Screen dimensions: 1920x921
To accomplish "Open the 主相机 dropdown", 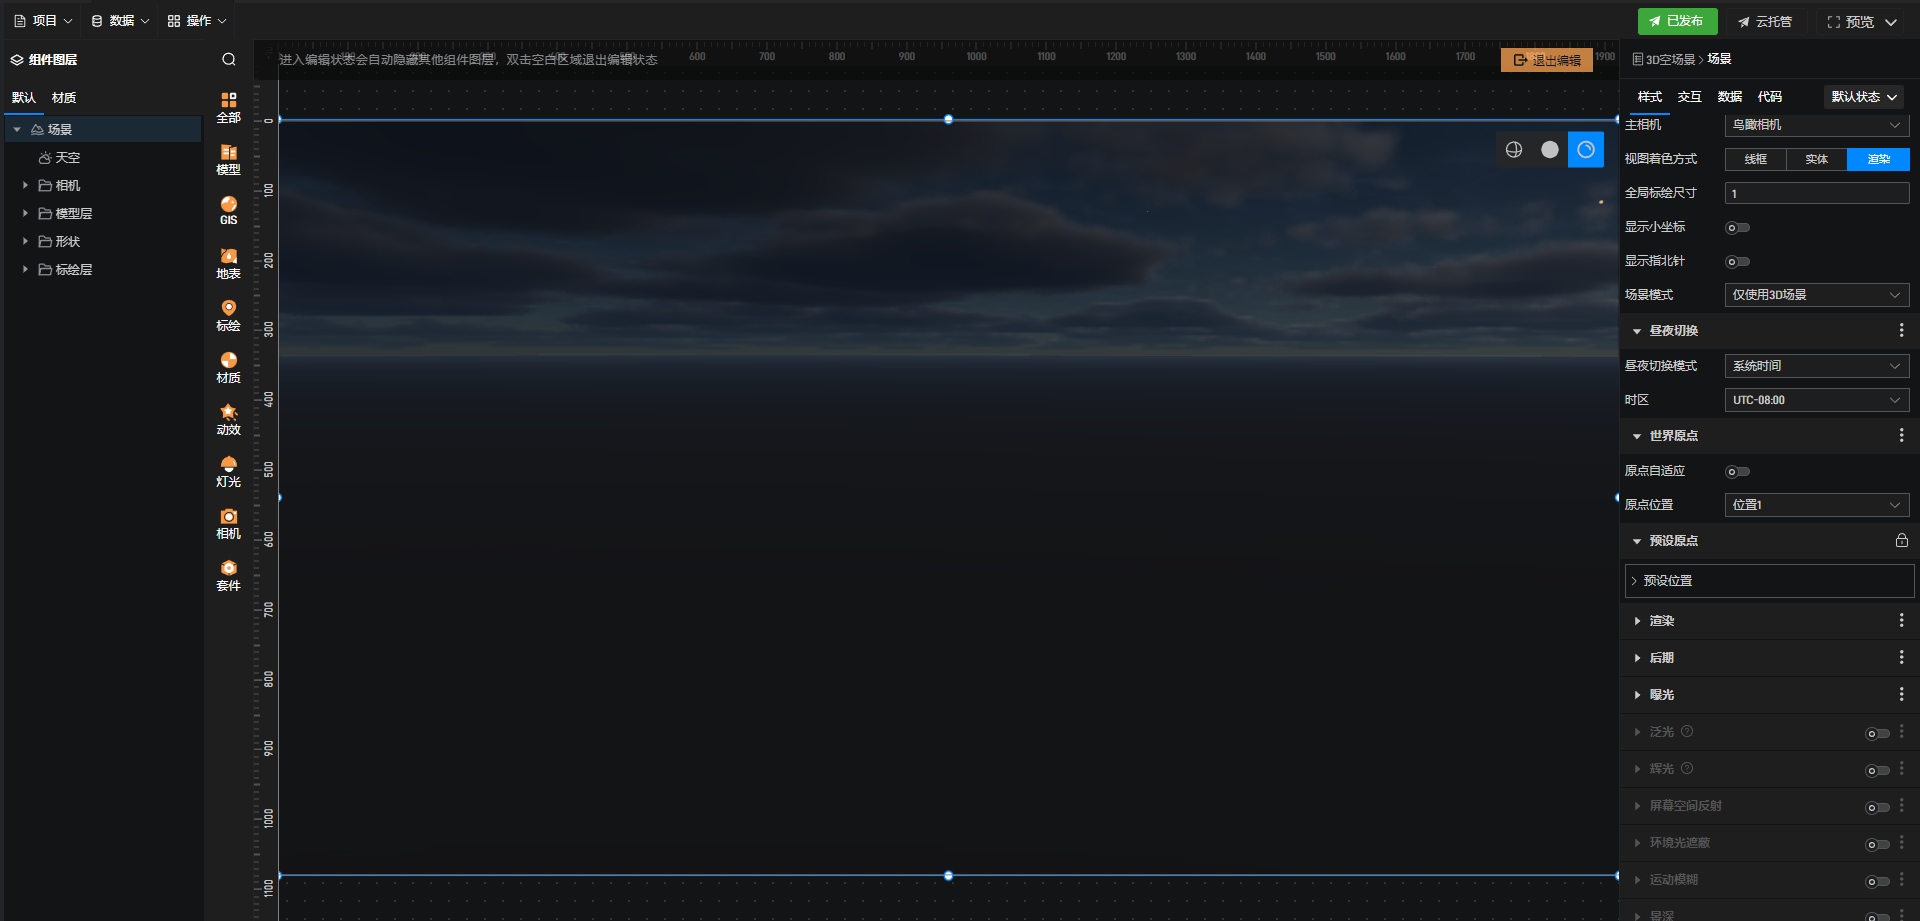I will [x=1816, y=125].
